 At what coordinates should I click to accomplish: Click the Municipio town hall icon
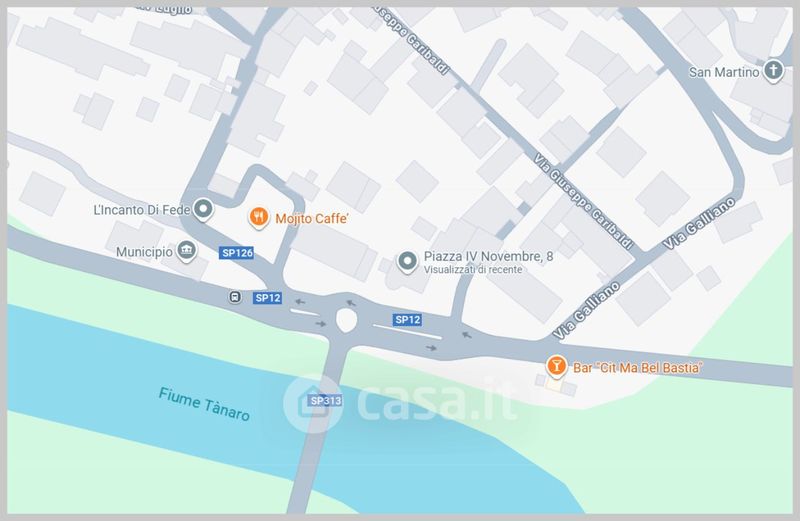(187, 251)
